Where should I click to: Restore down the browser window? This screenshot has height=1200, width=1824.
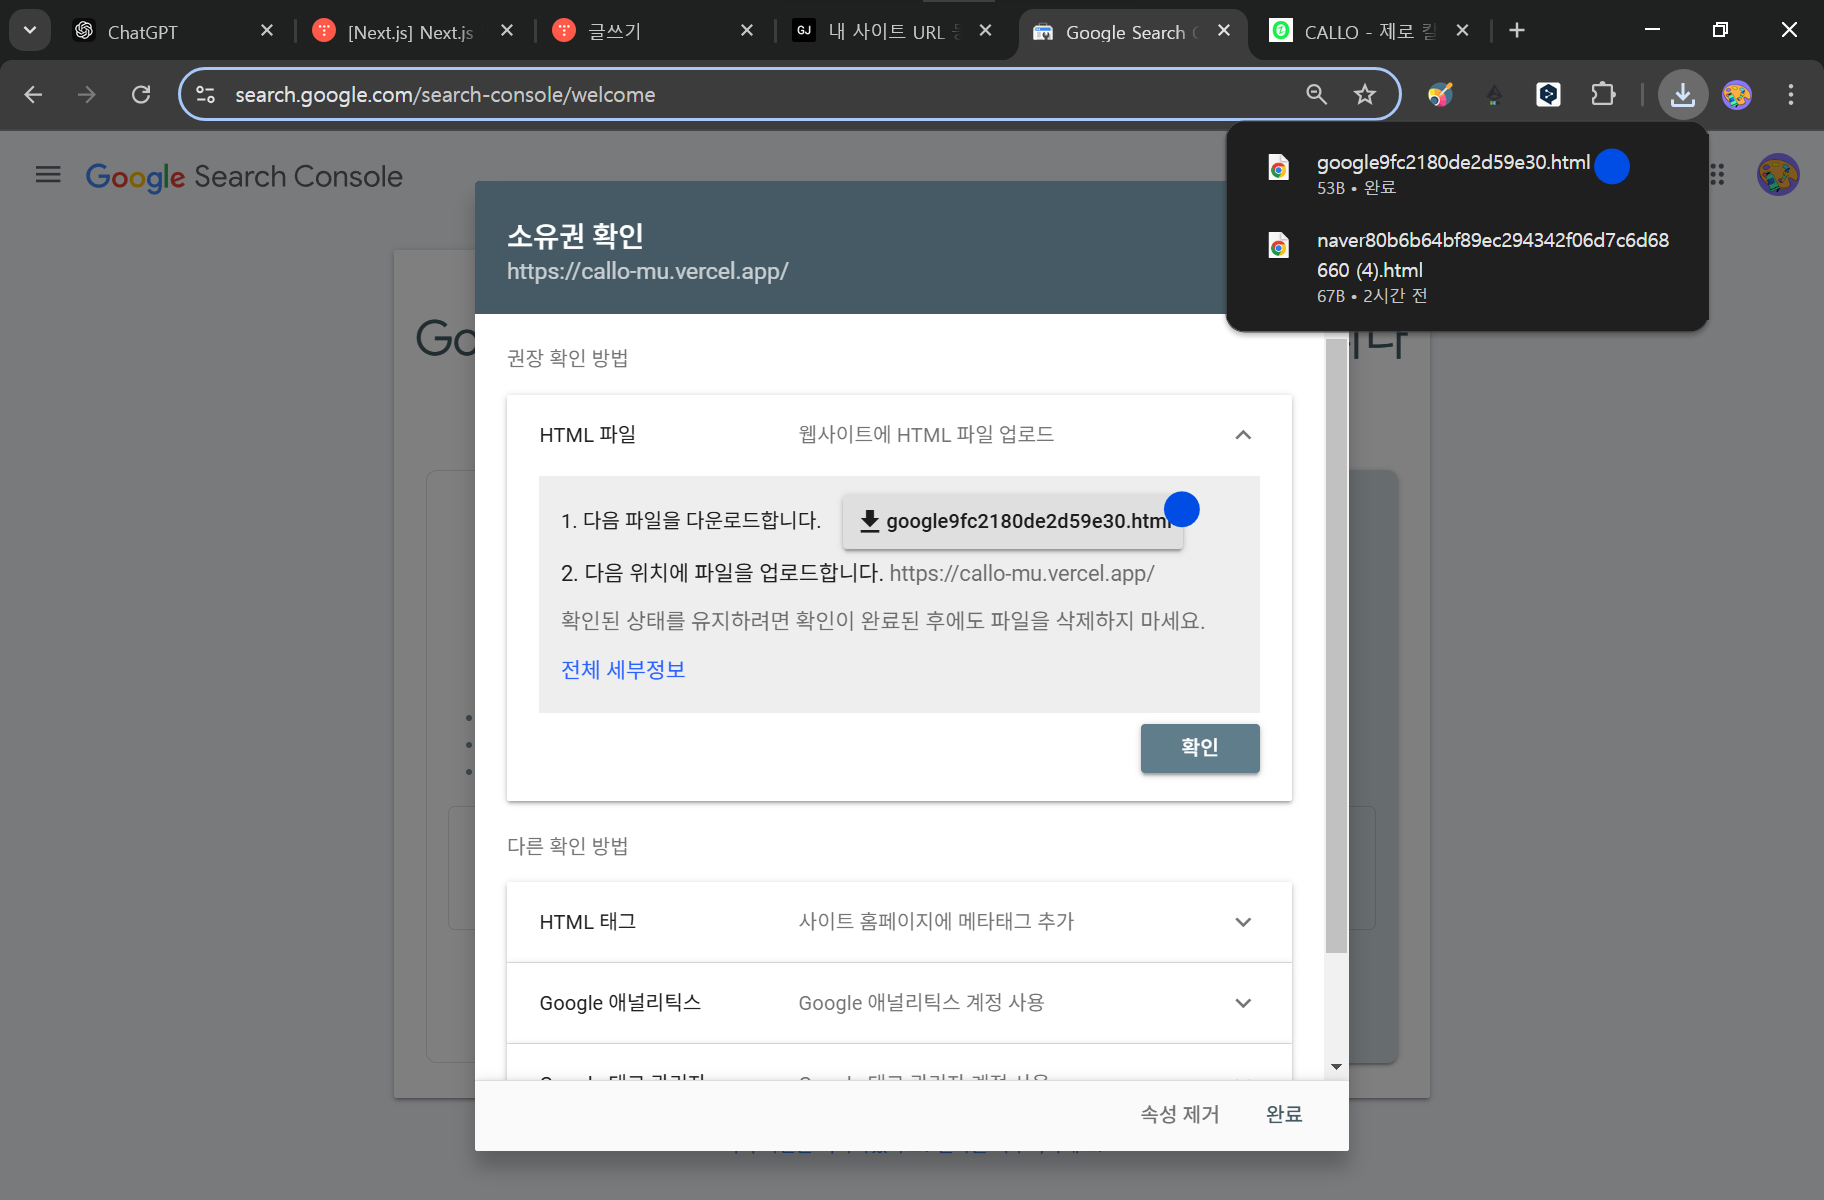pos(1720,30)
